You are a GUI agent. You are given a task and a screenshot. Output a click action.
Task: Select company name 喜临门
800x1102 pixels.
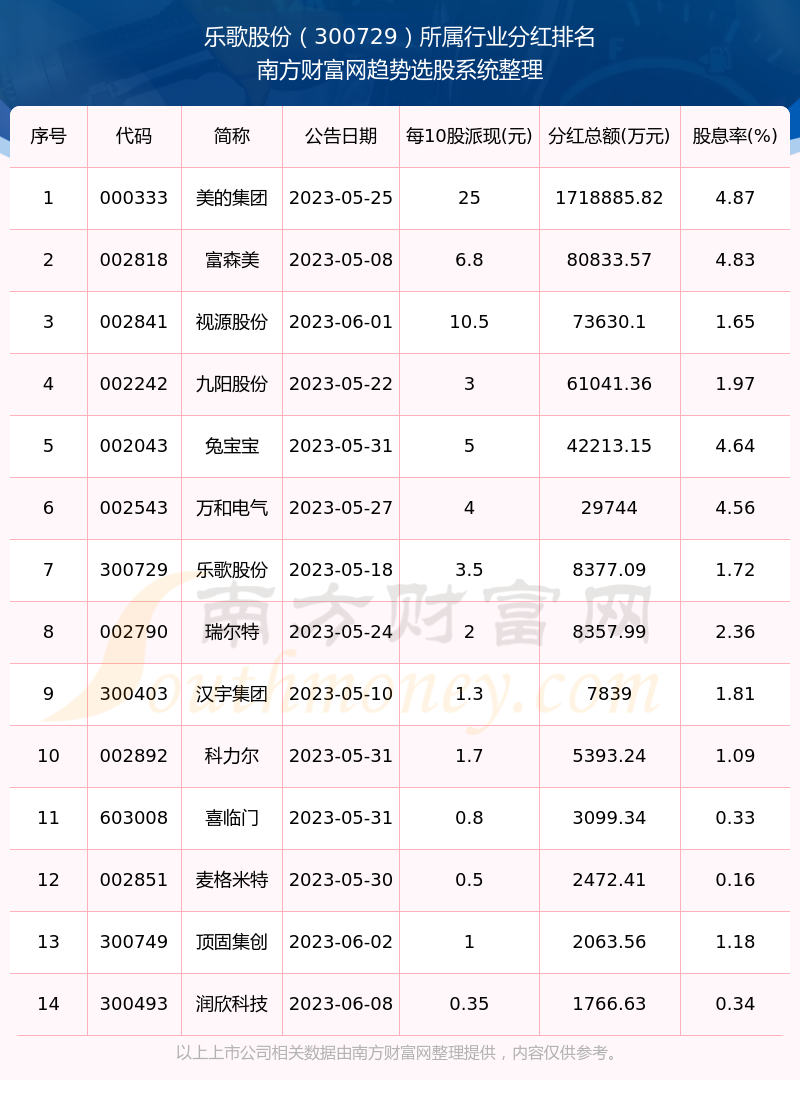(x=232, y=818)
